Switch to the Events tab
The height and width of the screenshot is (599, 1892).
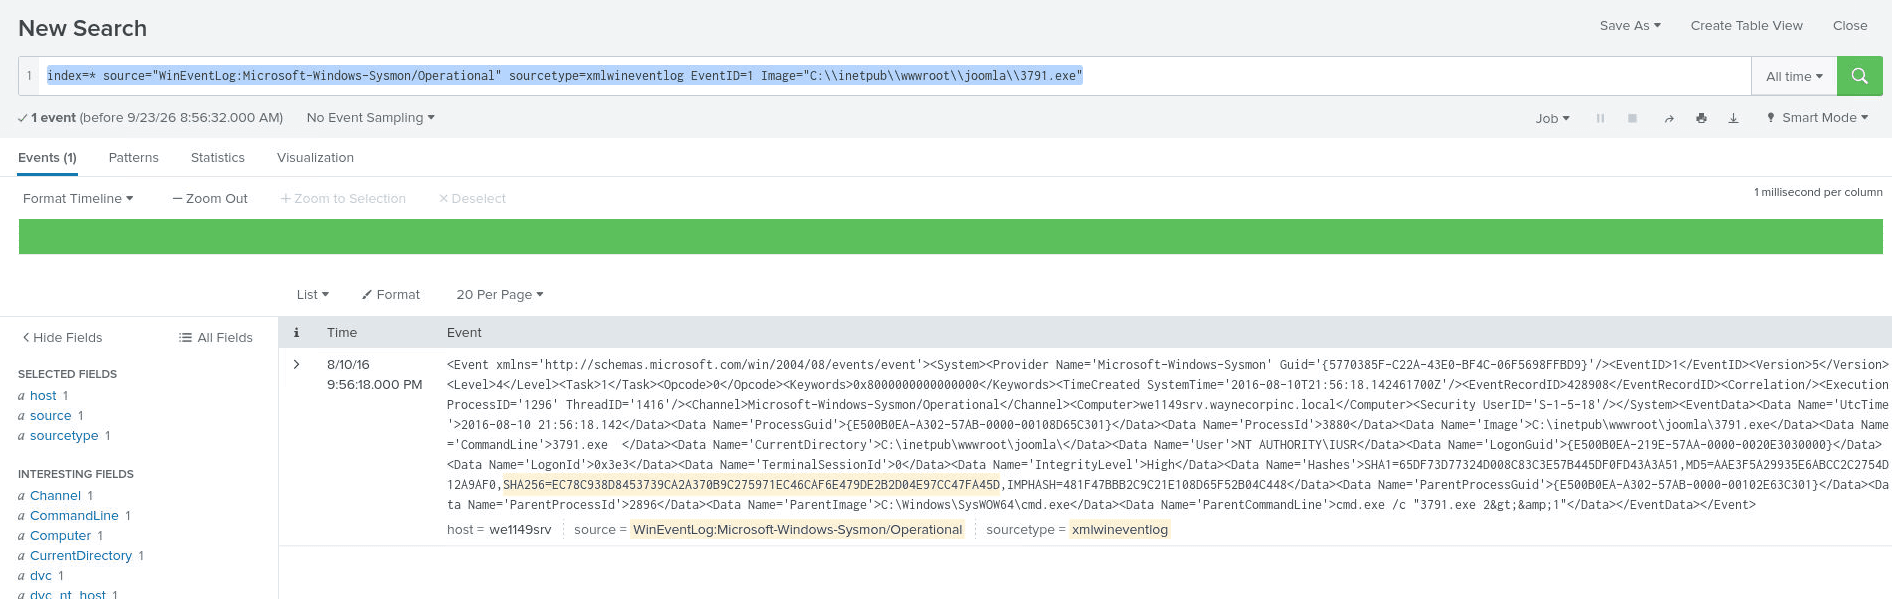[x=47, y=157]
